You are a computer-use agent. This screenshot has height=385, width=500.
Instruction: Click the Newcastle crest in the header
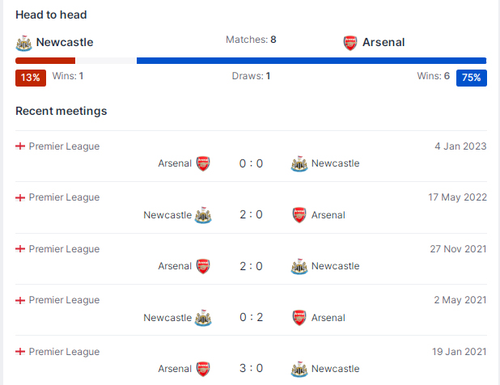[x=24, y=43]
